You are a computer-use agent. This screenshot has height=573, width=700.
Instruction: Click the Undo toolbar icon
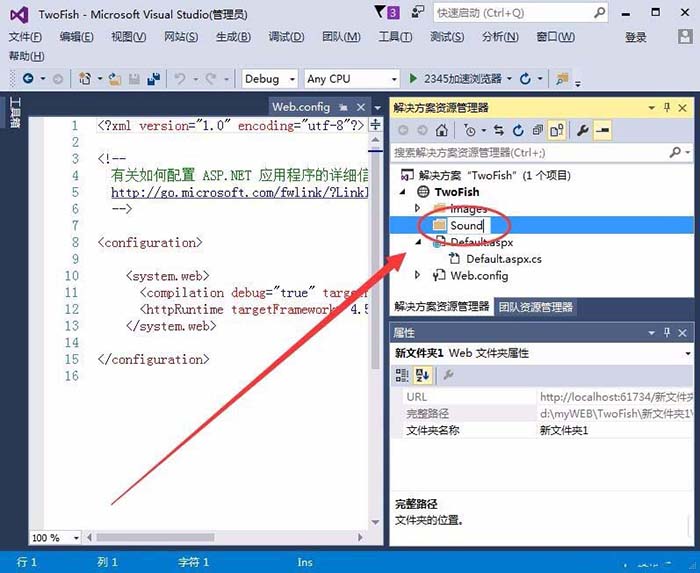pyautogui.click(x=179, y=79)
